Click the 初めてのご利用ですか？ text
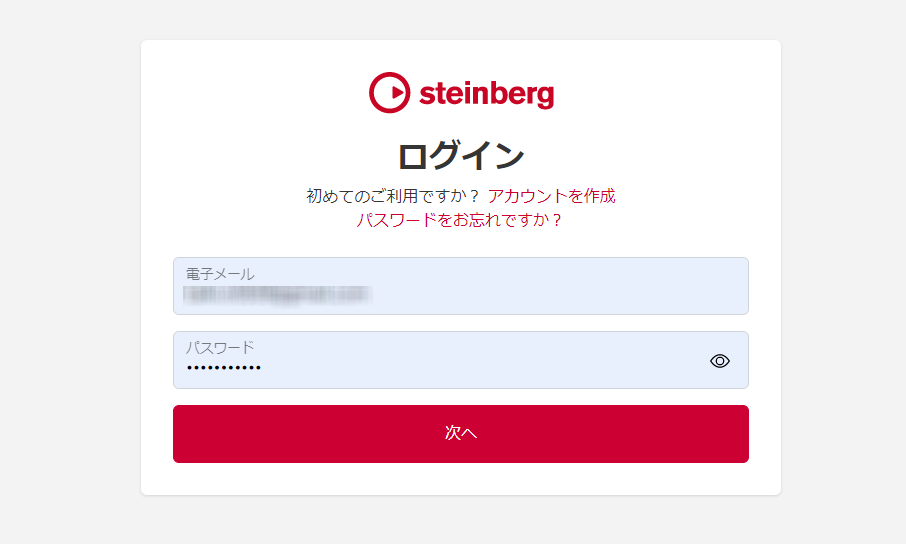The width and height of the screenshot is (906, 544). [x=393, y=196]
